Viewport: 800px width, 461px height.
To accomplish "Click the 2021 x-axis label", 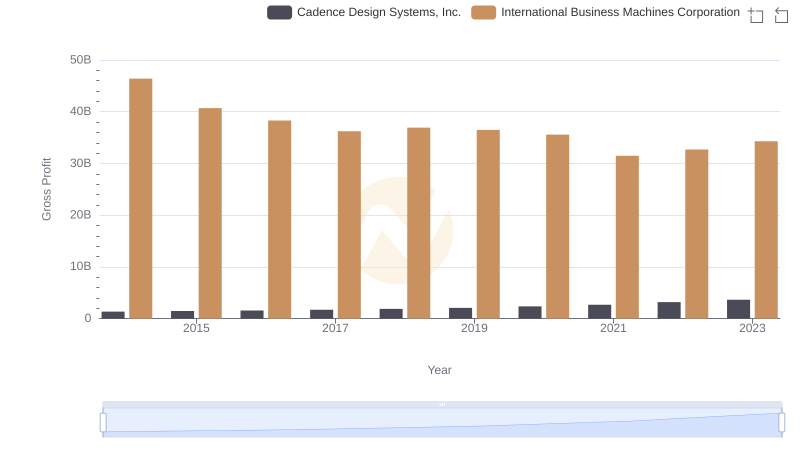I will [x=613, y=328].
